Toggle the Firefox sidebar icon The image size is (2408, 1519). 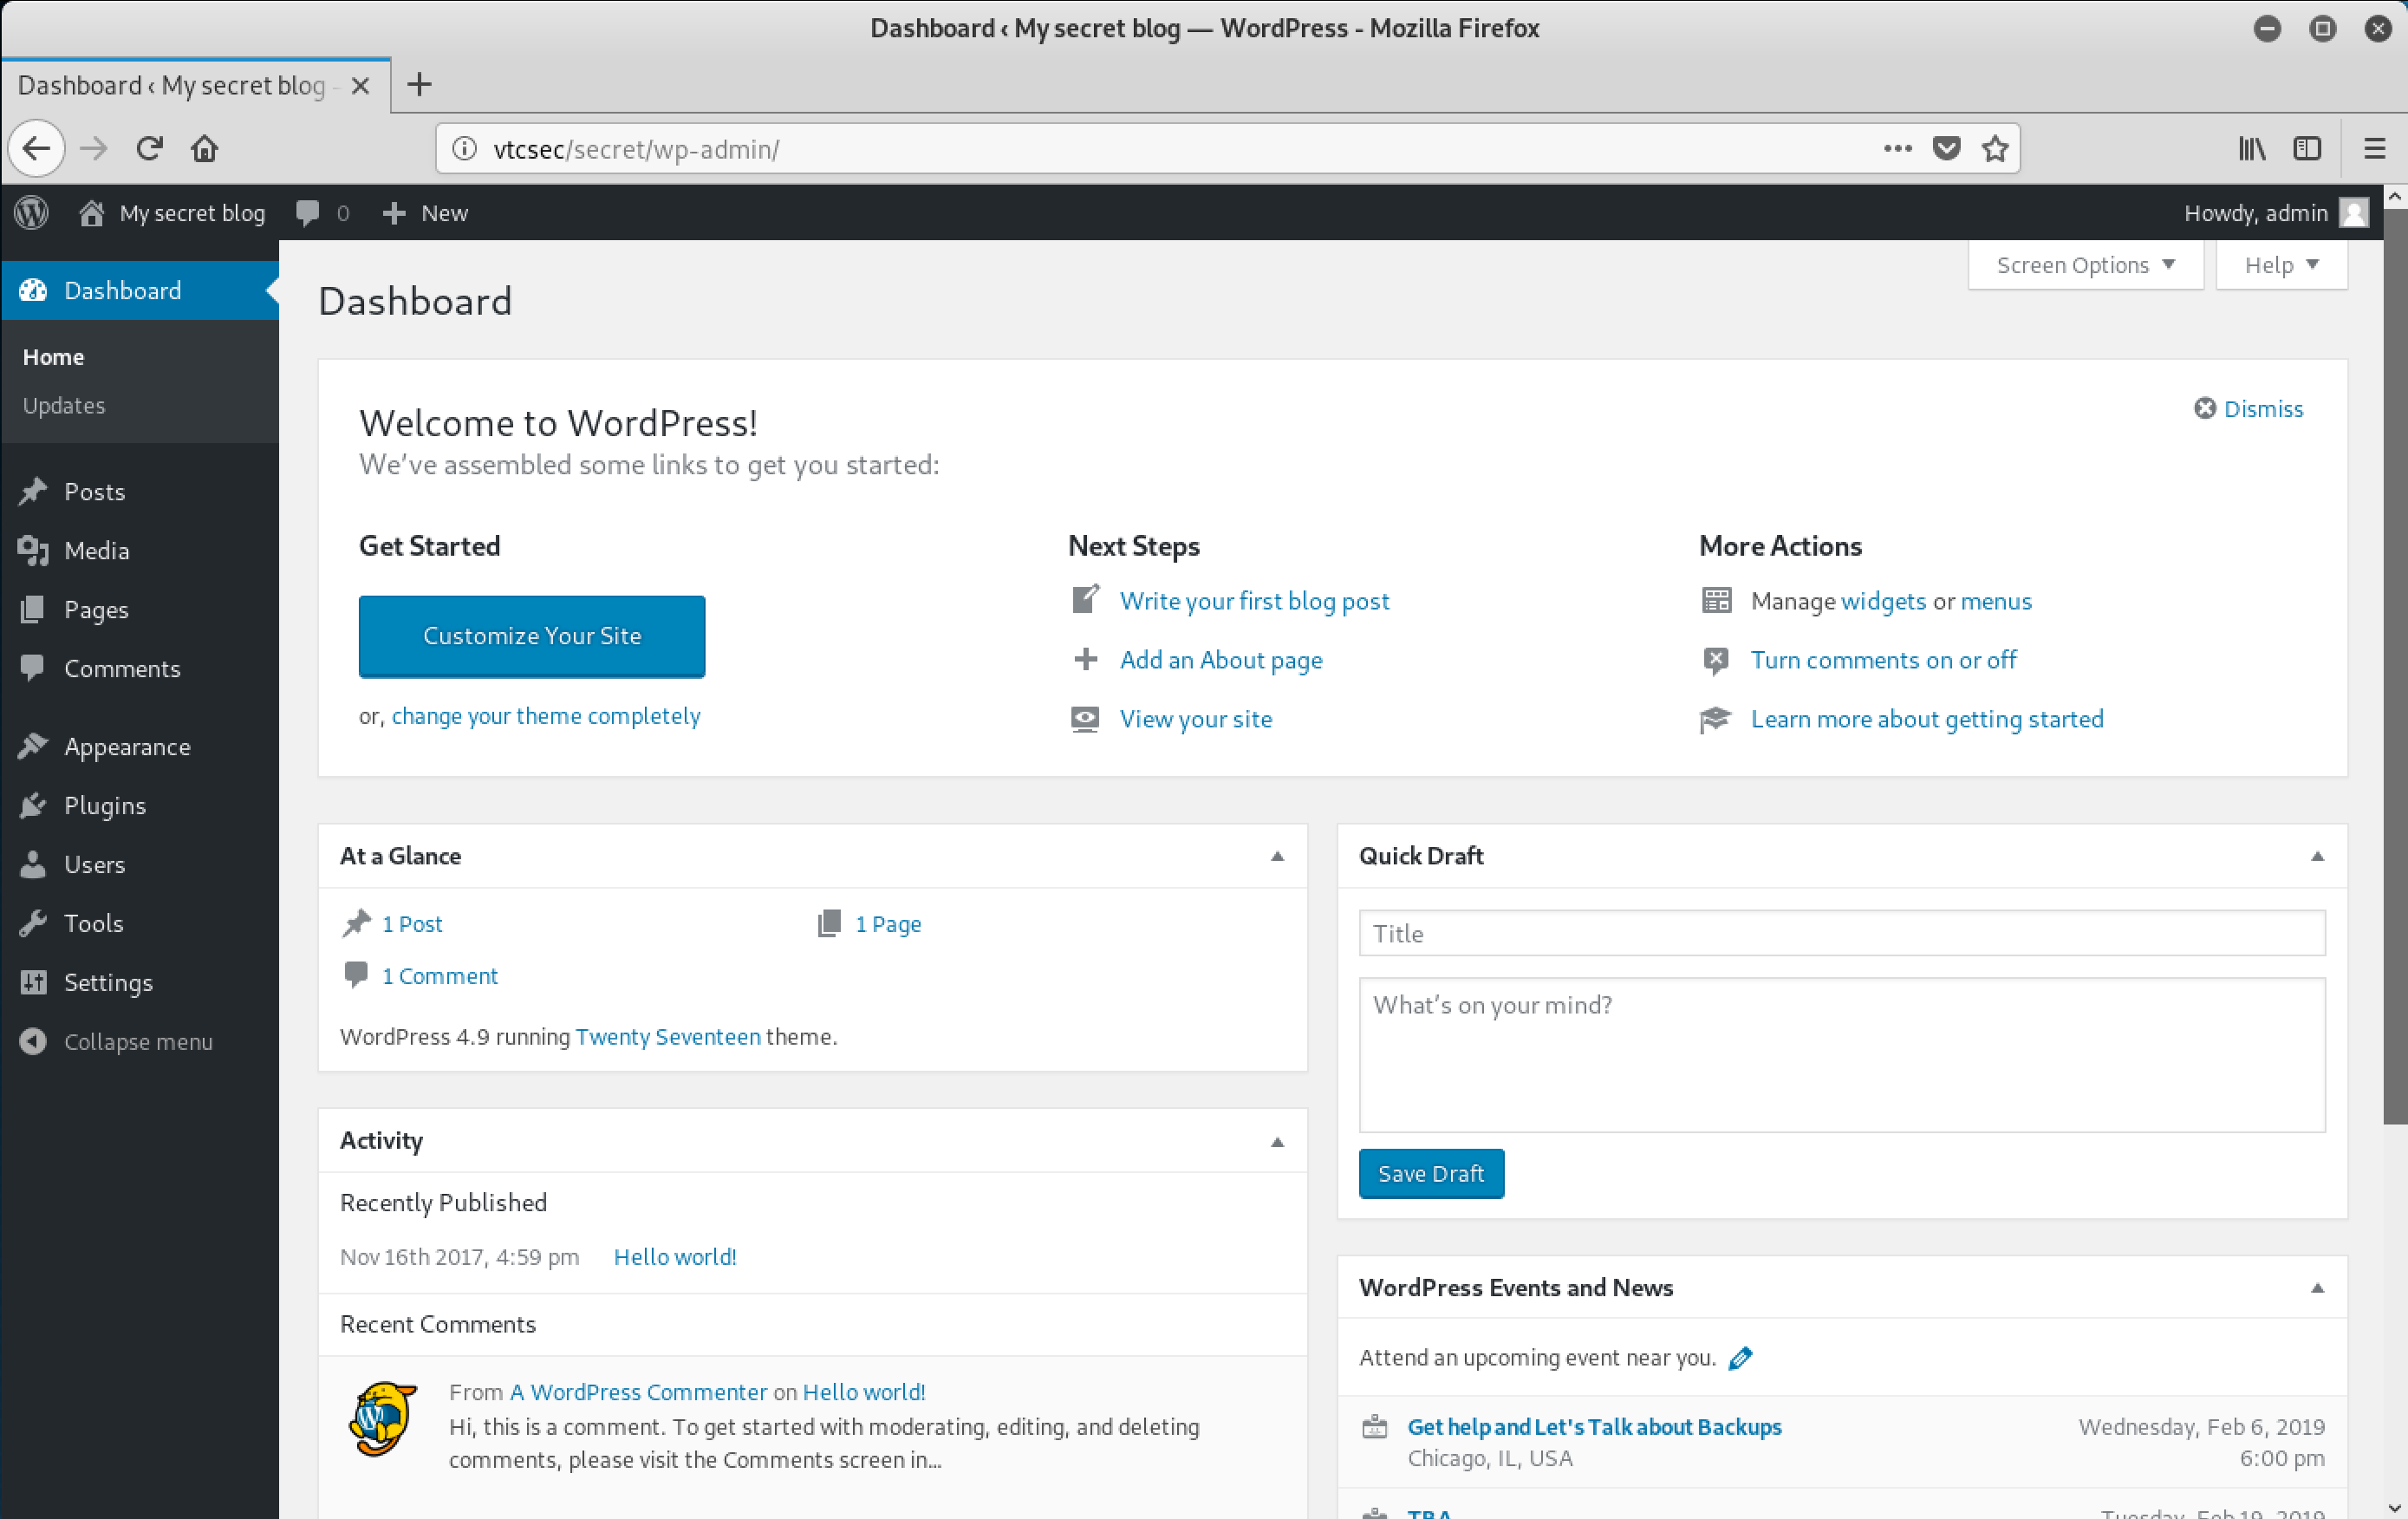point(2307,149)
